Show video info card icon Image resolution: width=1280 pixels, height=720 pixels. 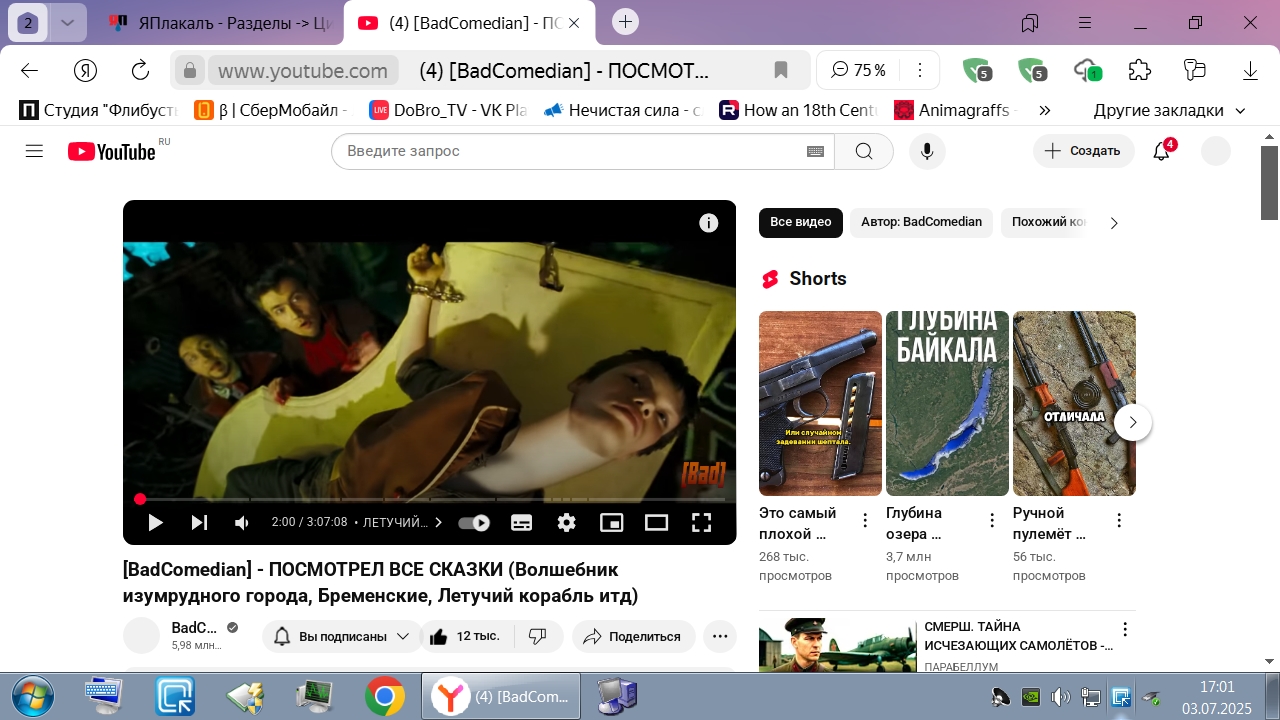[709, 223]
